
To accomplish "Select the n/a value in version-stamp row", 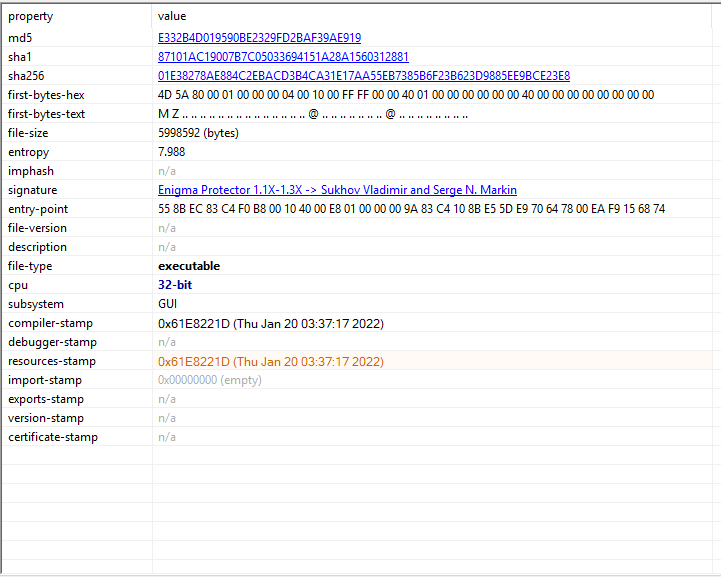I will (x=166, y=418).
